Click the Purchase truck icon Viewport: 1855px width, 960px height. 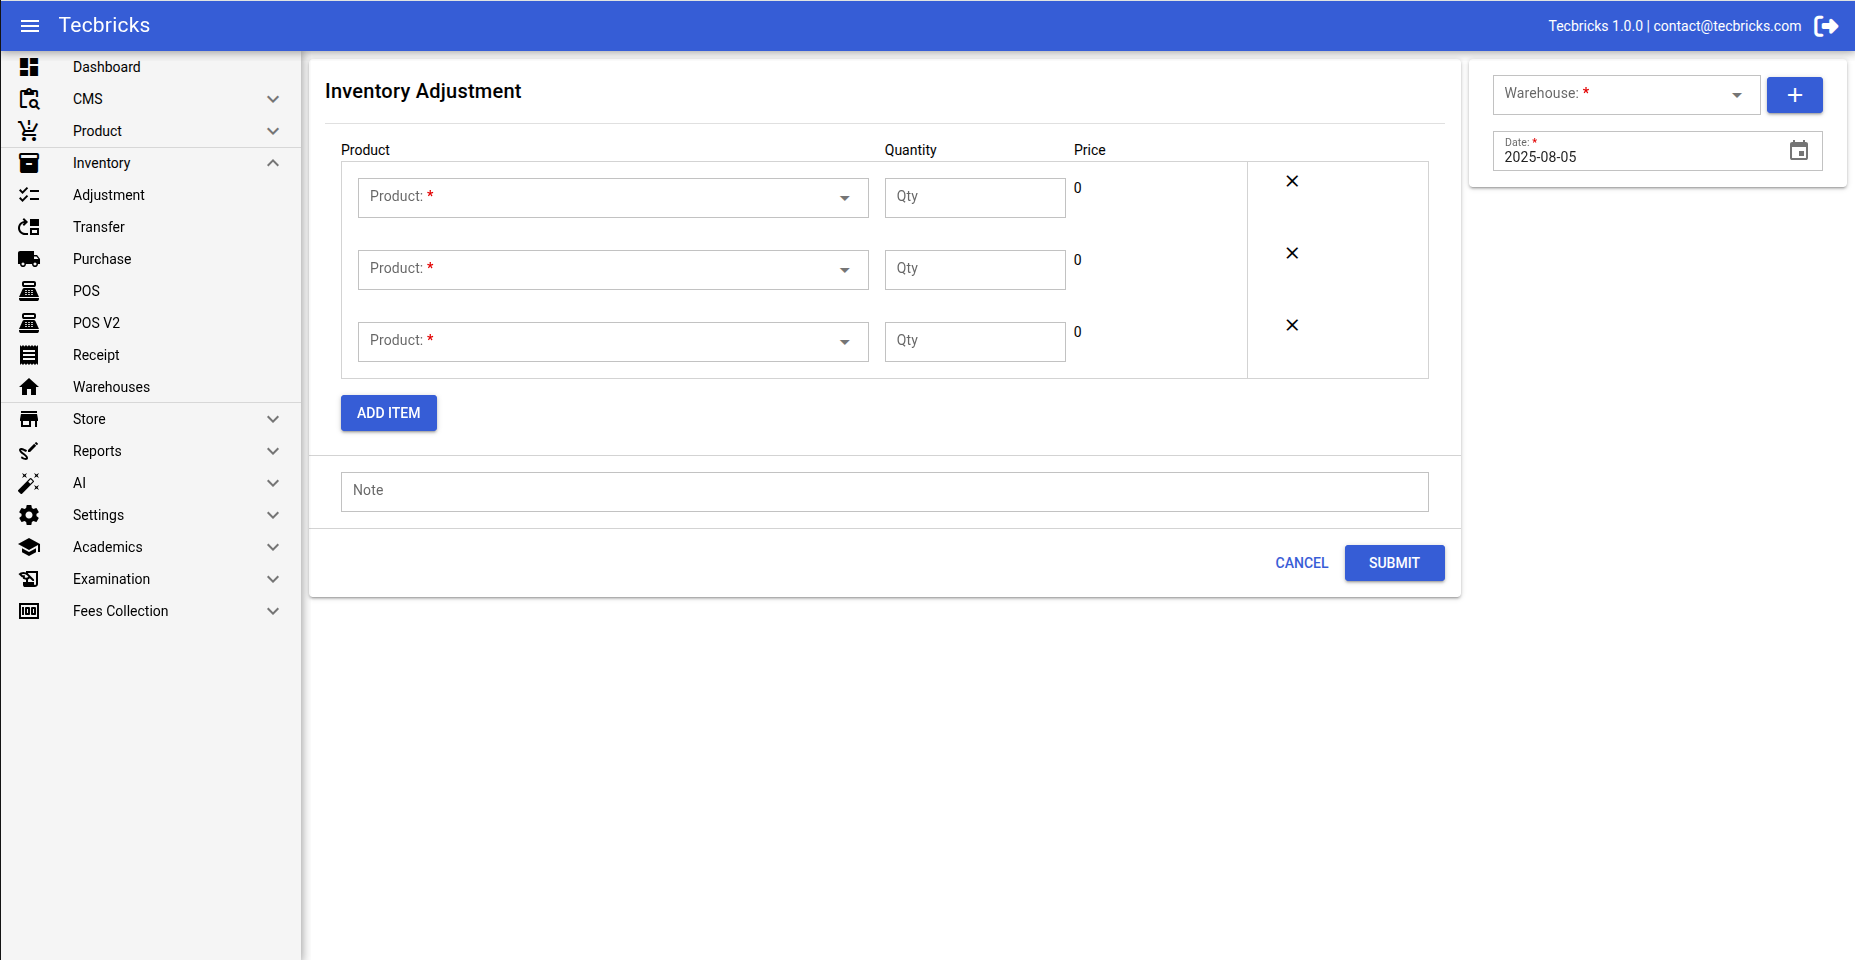coord(29,259)
